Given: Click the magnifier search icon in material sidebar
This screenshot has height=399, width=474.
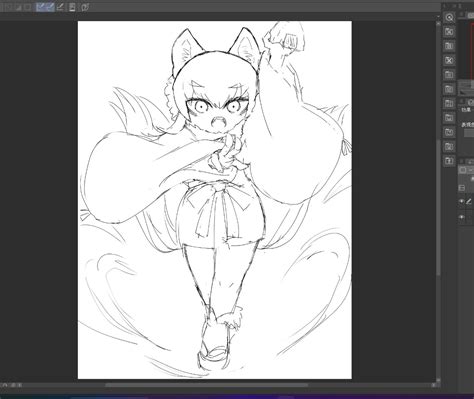Looking at the screenshot, I should tap(449, 17).
